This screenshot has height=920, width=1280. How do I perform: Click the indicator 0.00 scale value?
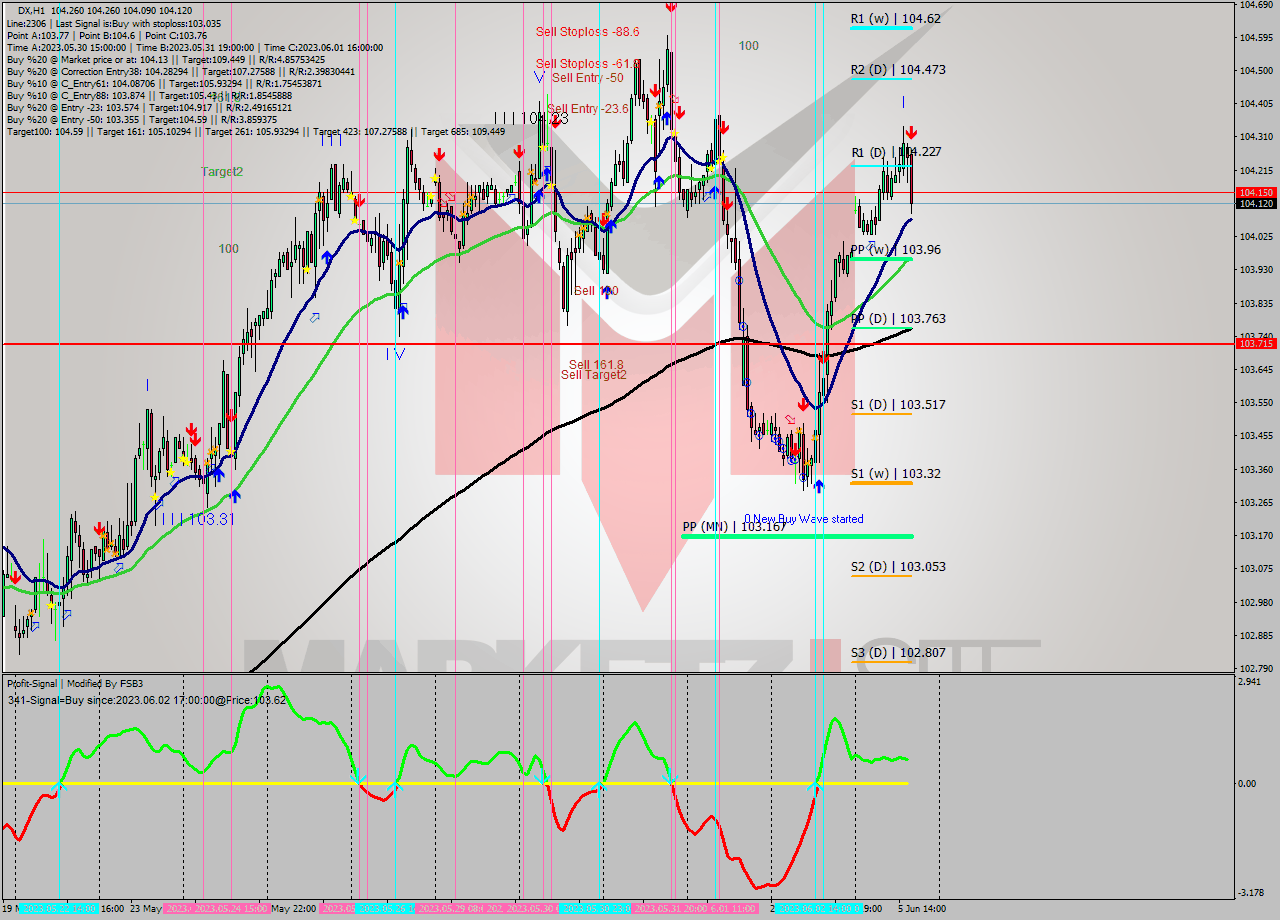tap(1247, 783)
